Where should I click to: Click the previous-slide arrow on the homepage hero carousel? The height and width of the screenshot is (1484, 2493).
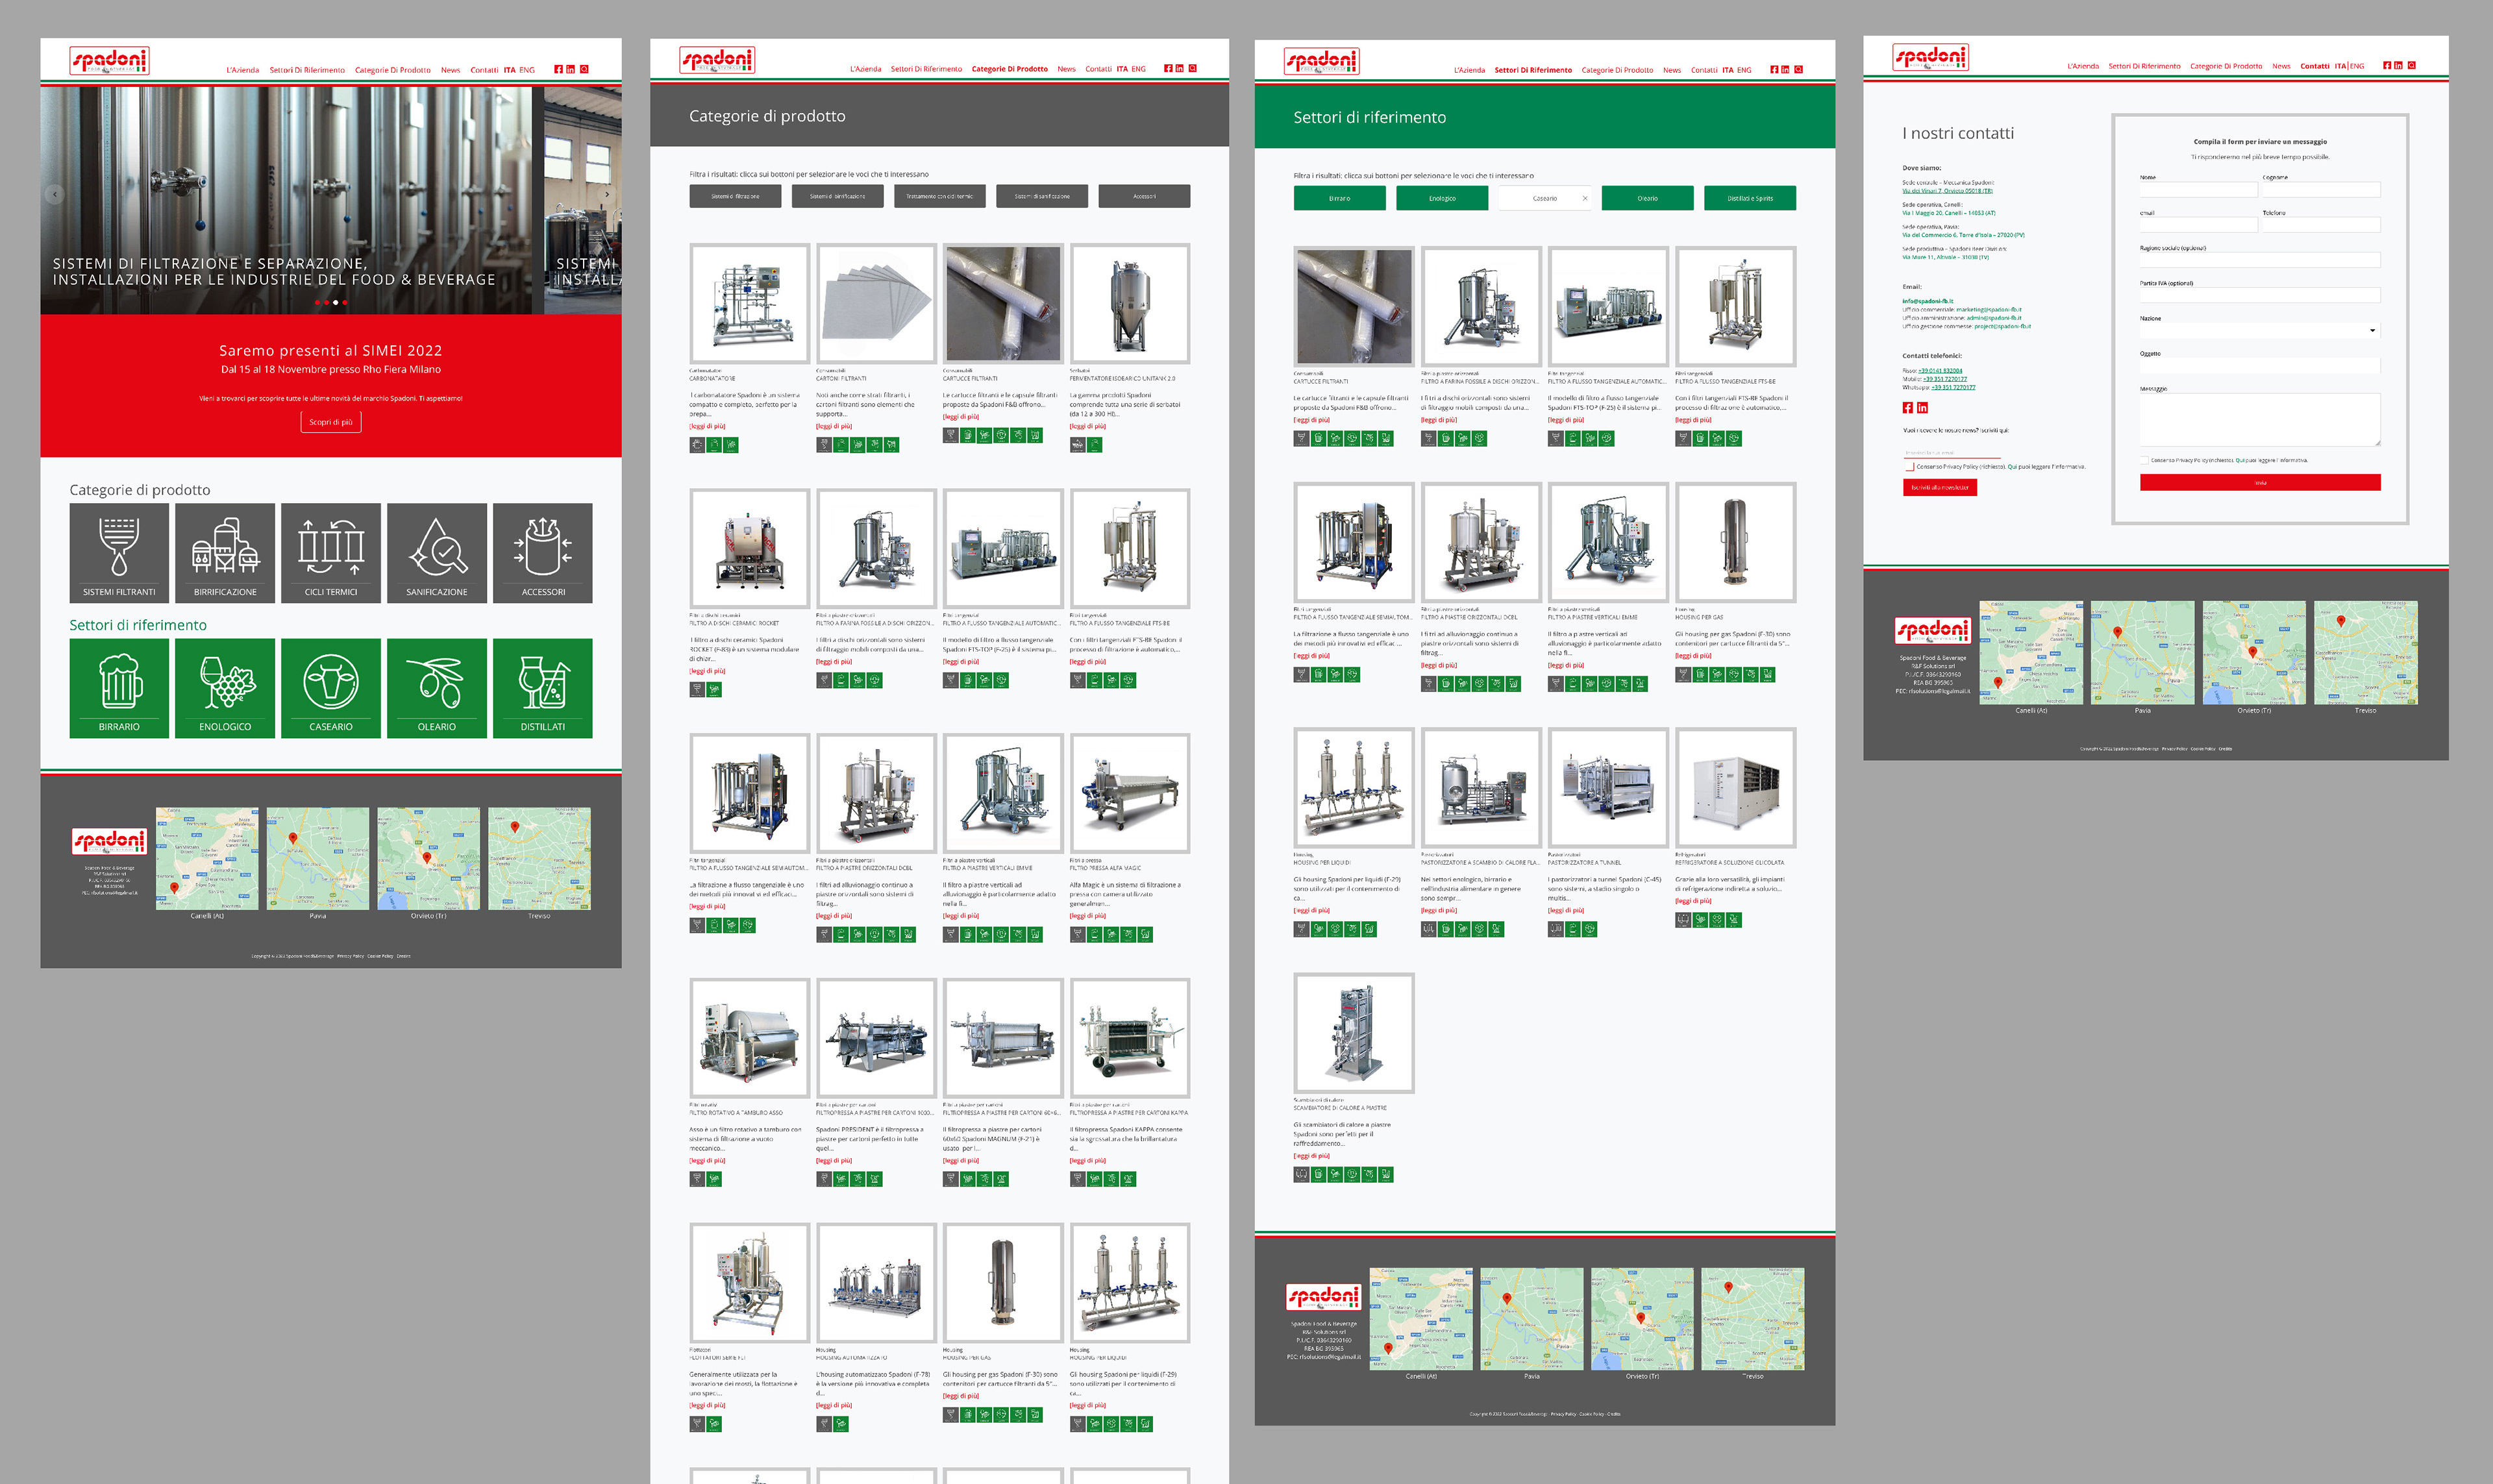[x=55, y=194]
